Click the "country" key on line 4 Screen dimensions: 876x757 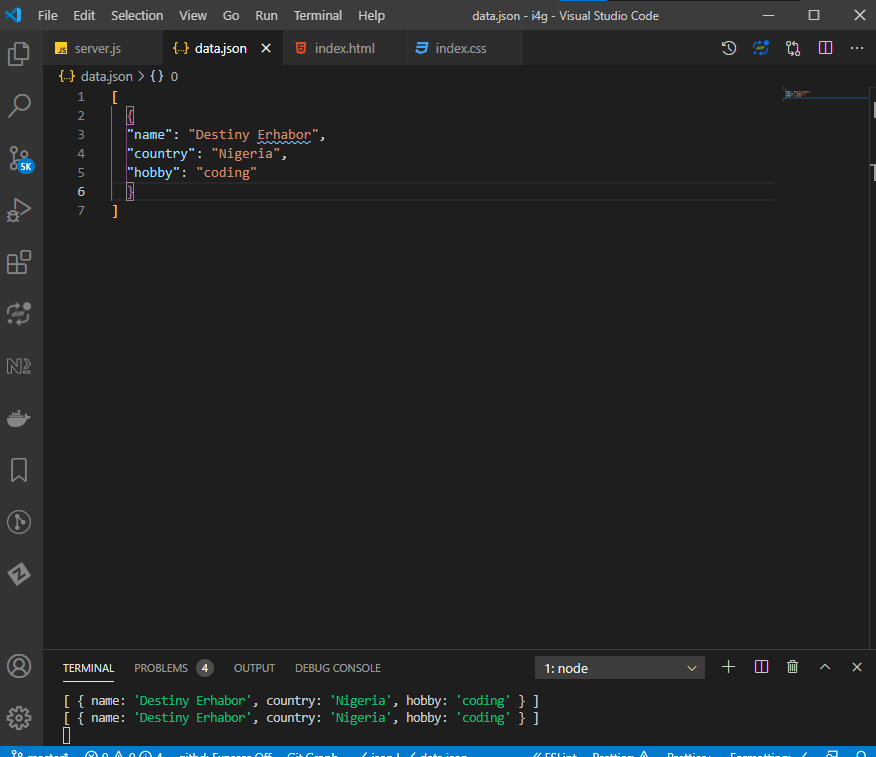(x=161, y=154)
